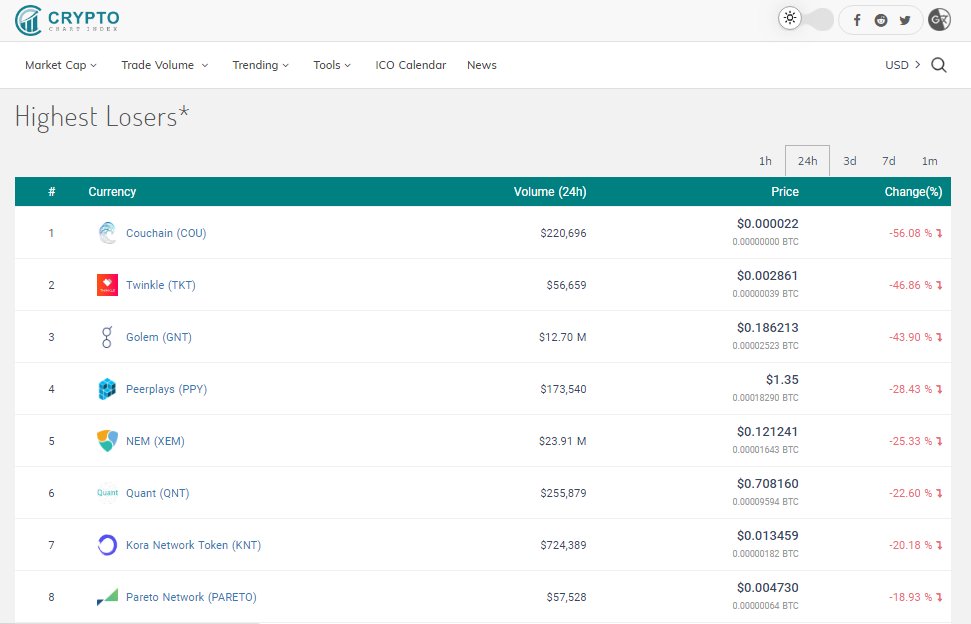Click the $0.004730 price value
The height and width of the screenshot is (624, 971).
767,587
